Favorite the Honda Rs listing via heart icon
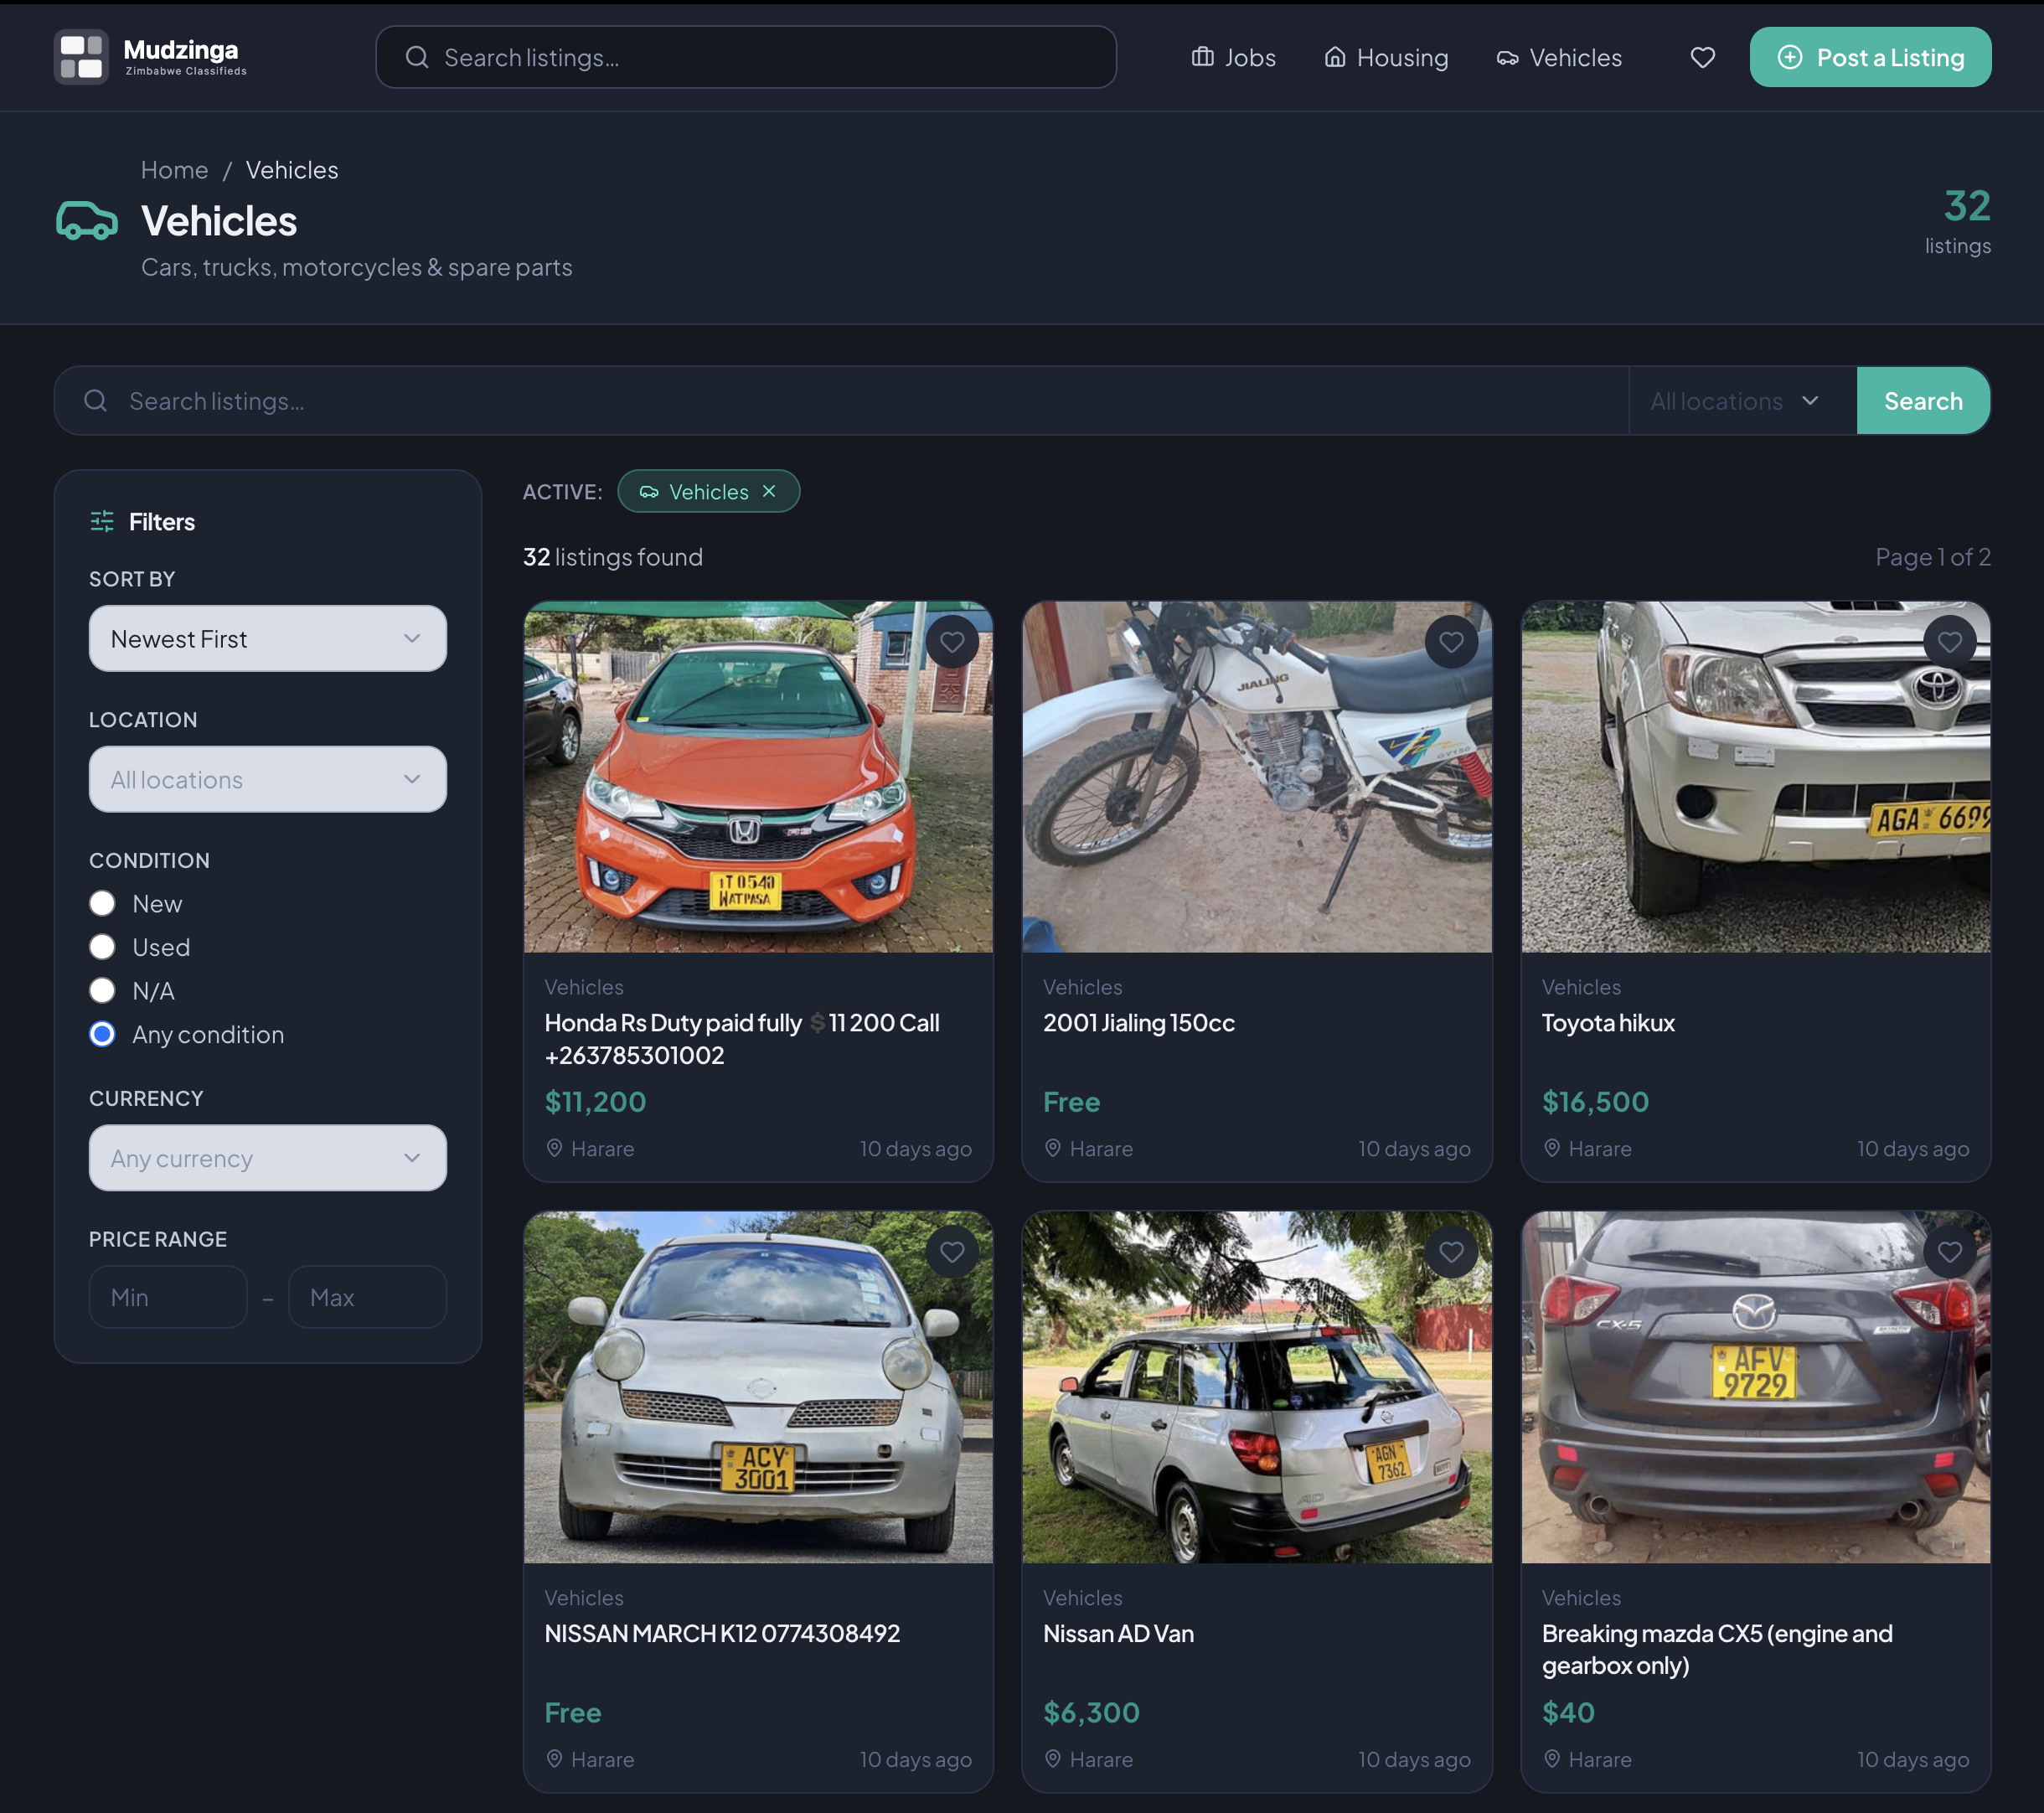2044x1813 pixels. 952,641
